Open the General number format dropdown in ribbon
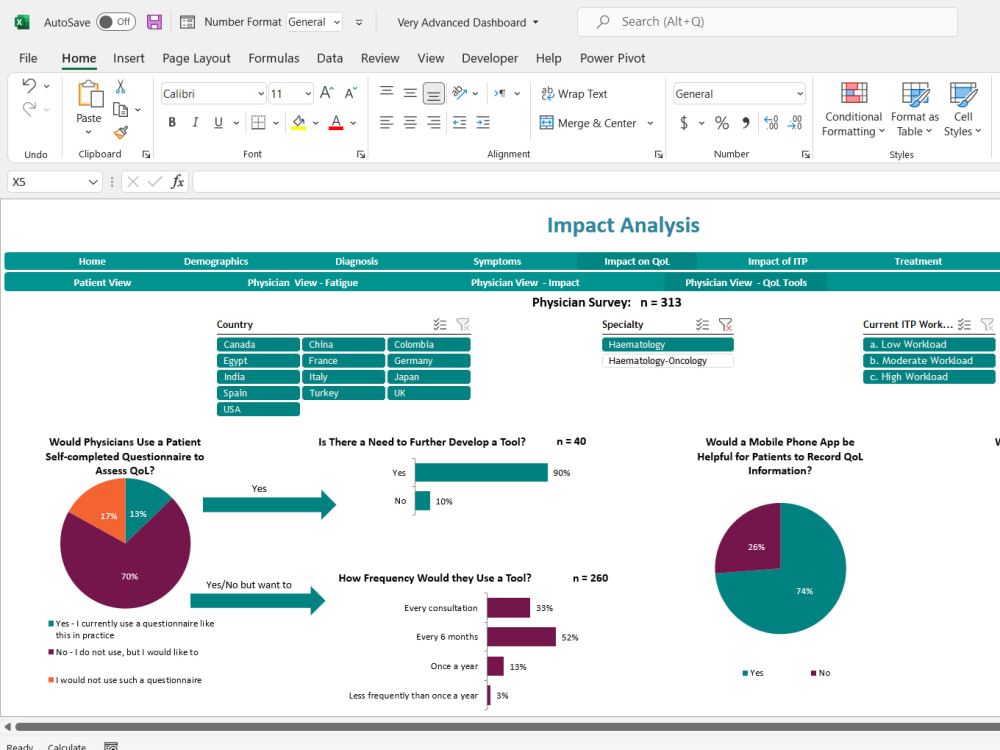This screenshot has width=1000, height=750. pyautogui.click(x=800, y=94)
